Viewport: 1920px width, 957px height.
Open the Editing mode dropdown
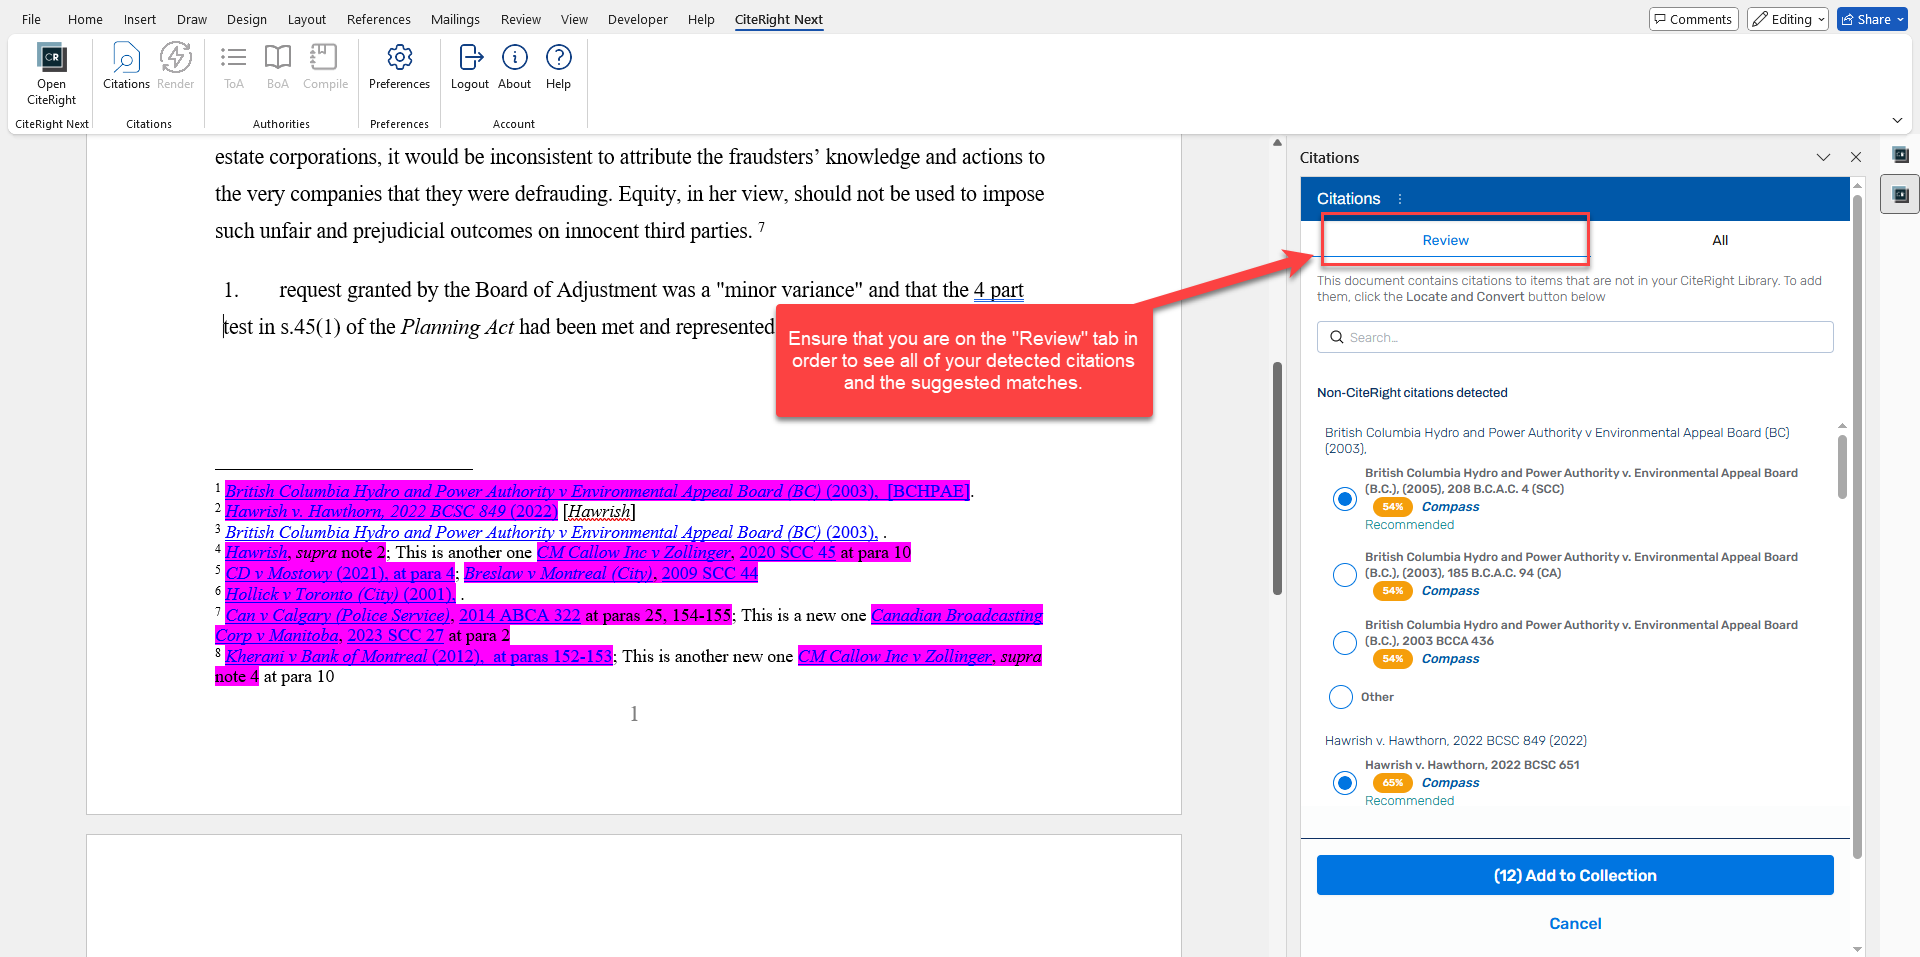click(x=1788, y=19)
